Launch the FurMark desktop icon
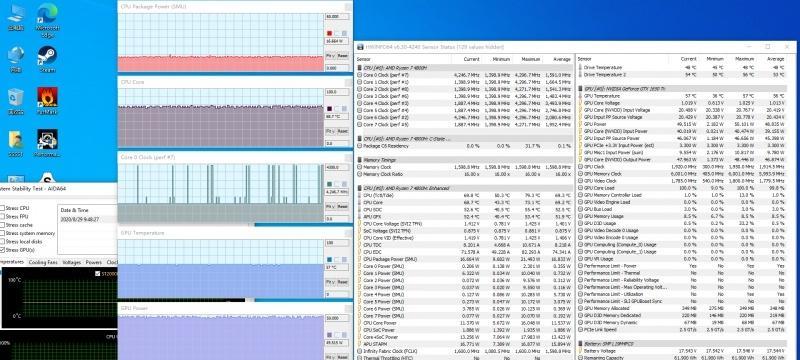Screen dimensions: 800x360 (47, 100)
